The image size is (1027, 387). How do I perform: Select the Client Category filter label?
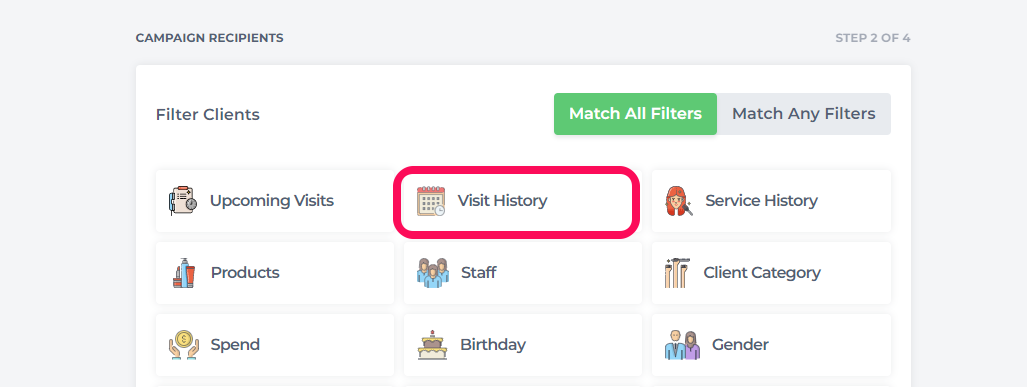(762, 273)
